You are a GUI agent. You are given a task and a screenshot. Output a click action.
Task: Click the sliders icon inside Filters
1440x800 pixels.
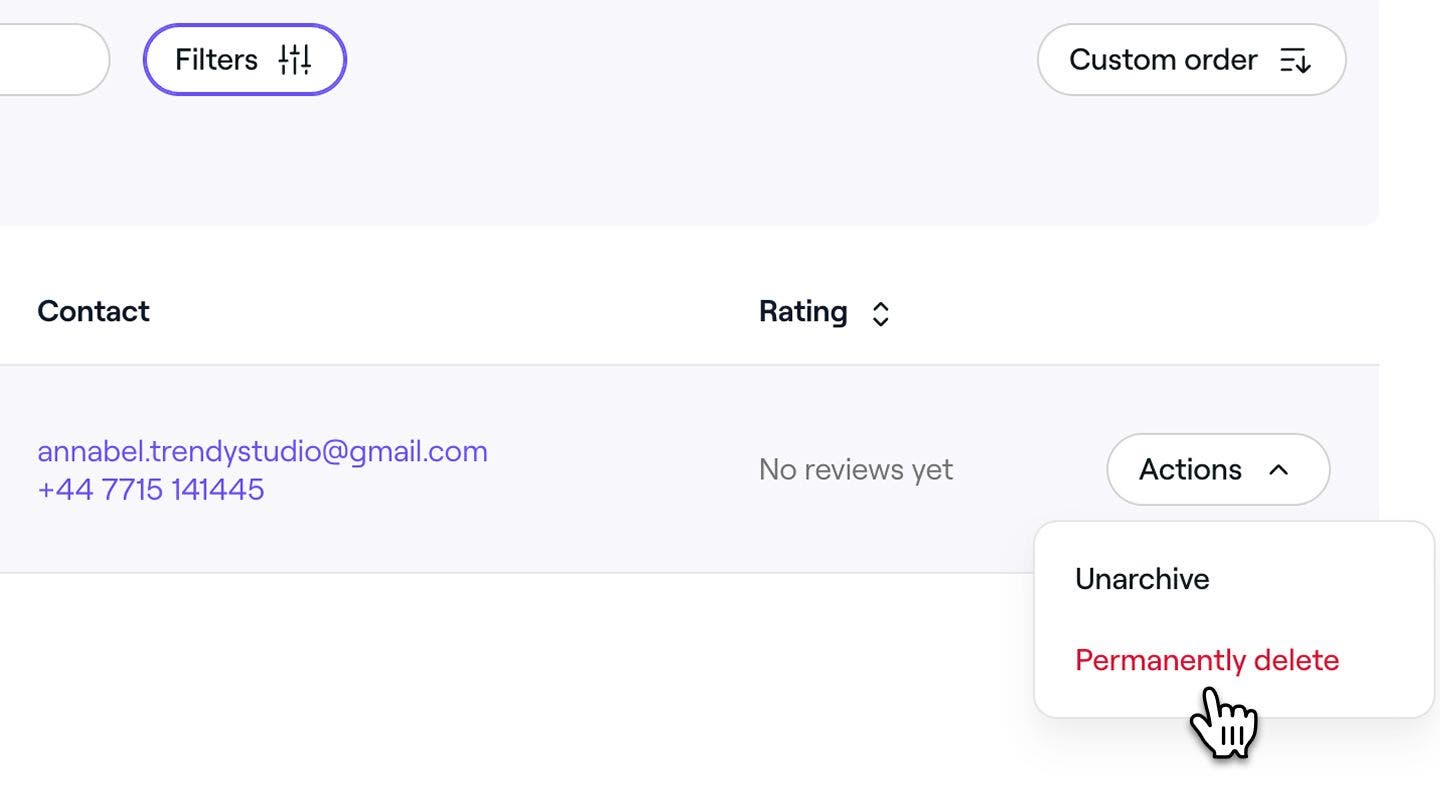[x=295, y=60]
